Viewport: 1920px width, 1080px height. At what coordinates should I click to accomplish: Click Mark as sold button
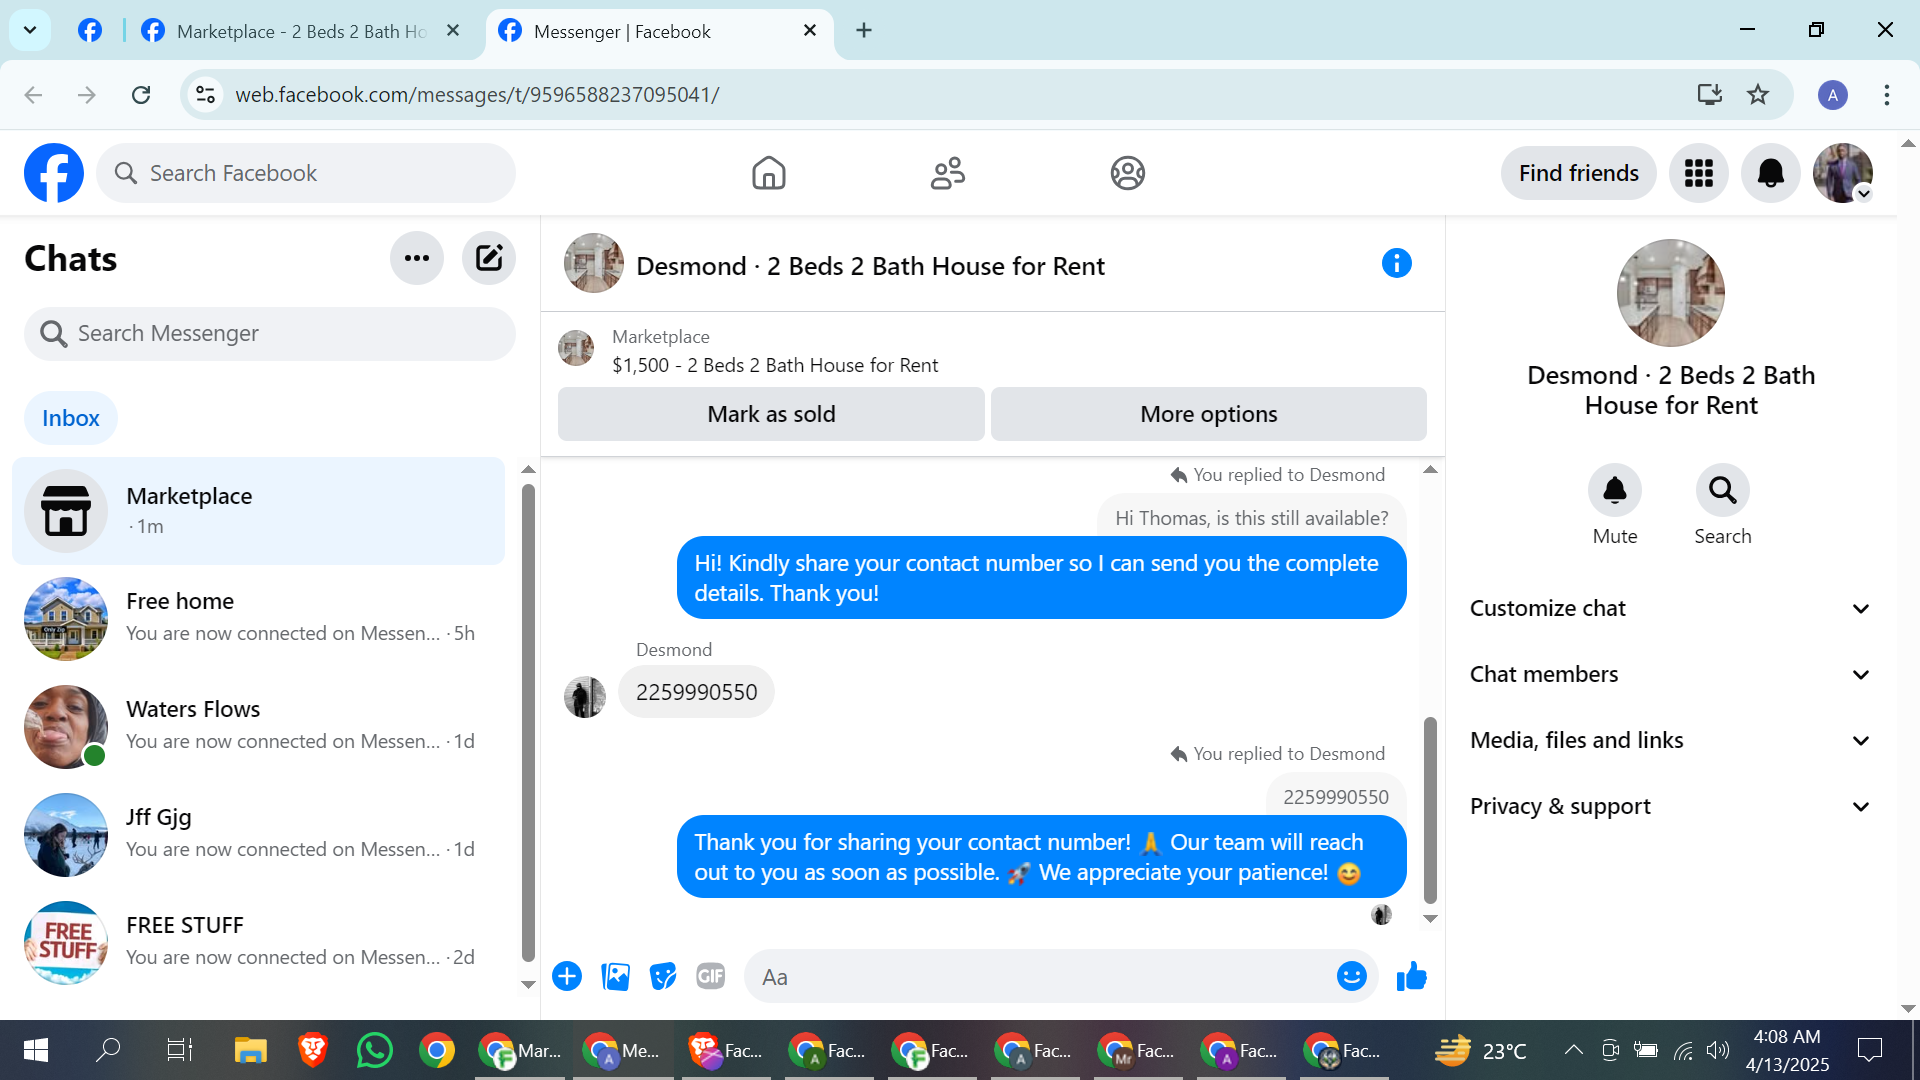[771, 414]
